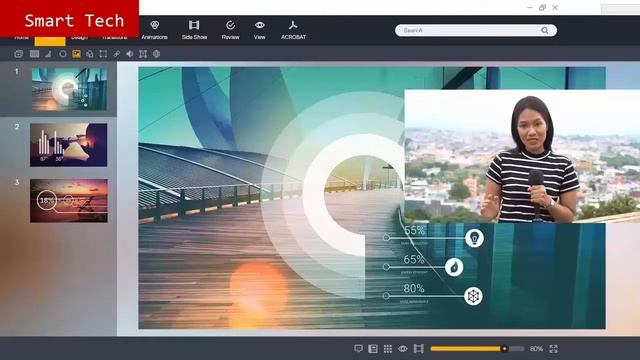Switch to the Review tab
This screenshot has height=360, width=640.
coord(230,30)
